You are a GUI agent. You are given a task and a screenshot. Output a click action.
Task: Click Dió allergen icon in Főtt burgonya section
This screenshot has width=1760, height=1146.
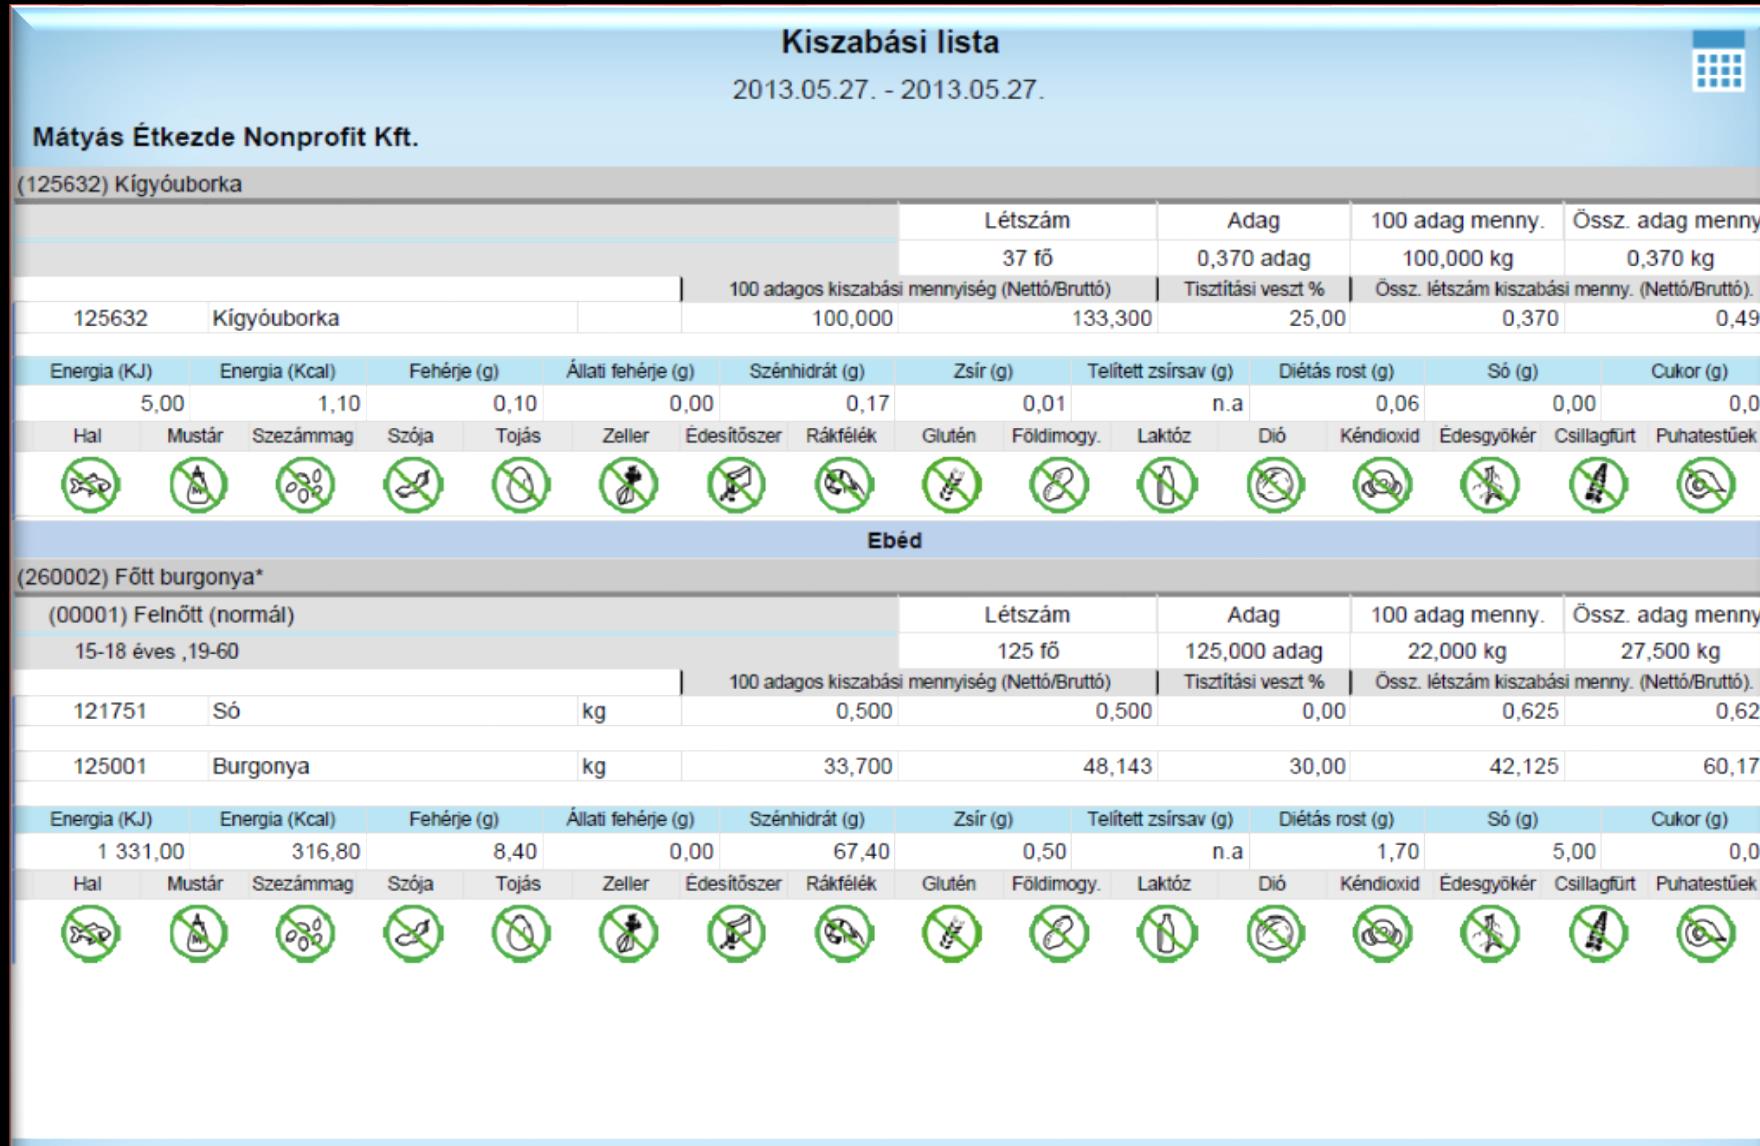point(1274,934)
